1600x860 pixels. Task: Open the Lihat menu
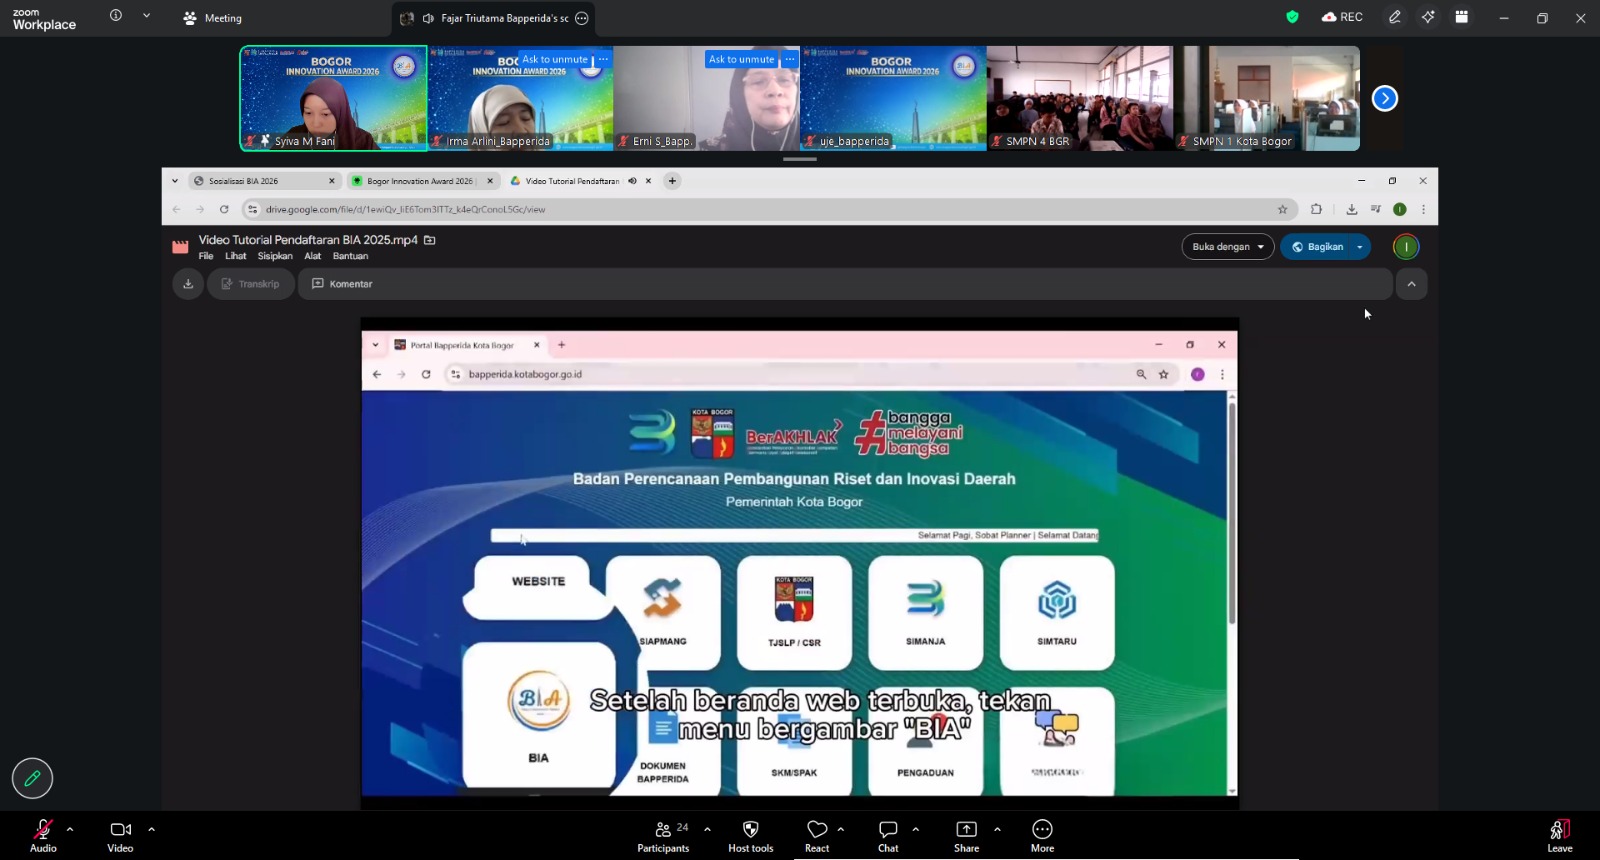coord(236,256)
